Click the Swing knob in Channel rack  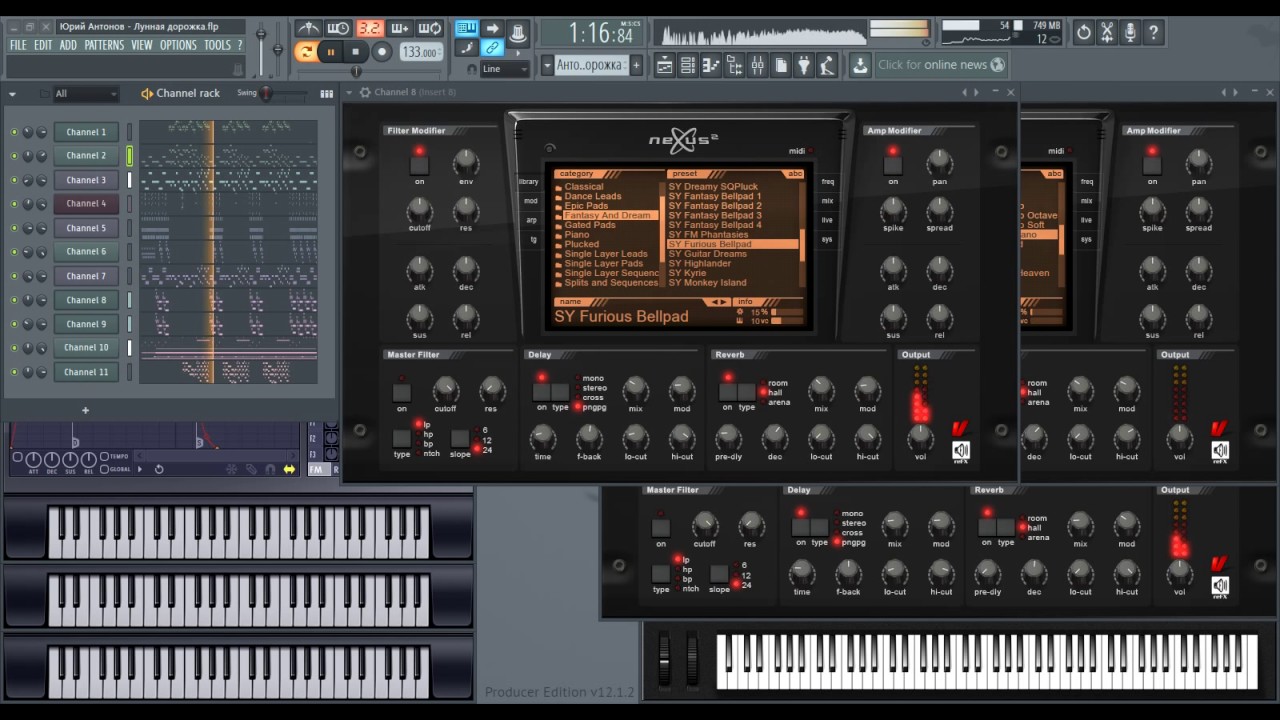tap(266, 94)
